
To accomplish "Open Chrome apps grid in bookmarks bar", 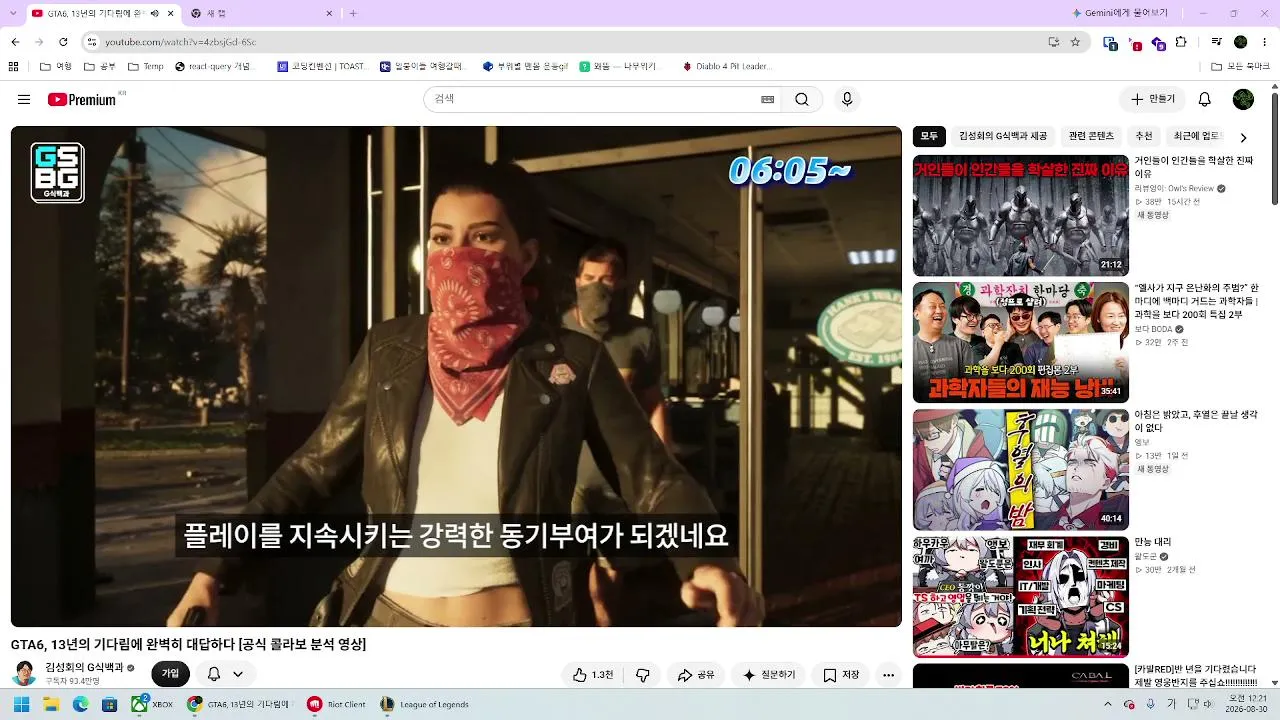I will pos(13,67).
